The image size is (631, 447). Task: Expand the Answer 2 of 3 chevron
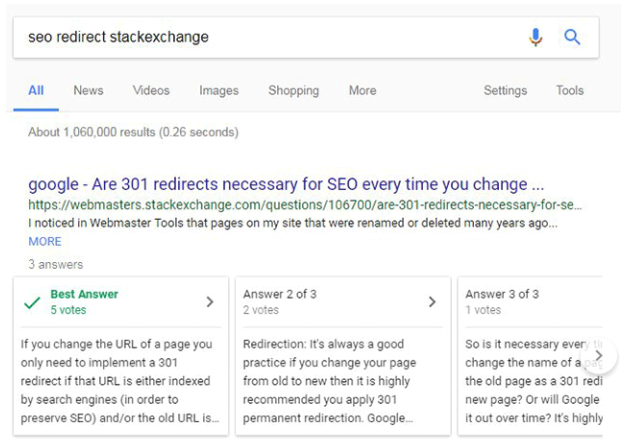click(x=432, y=302)
